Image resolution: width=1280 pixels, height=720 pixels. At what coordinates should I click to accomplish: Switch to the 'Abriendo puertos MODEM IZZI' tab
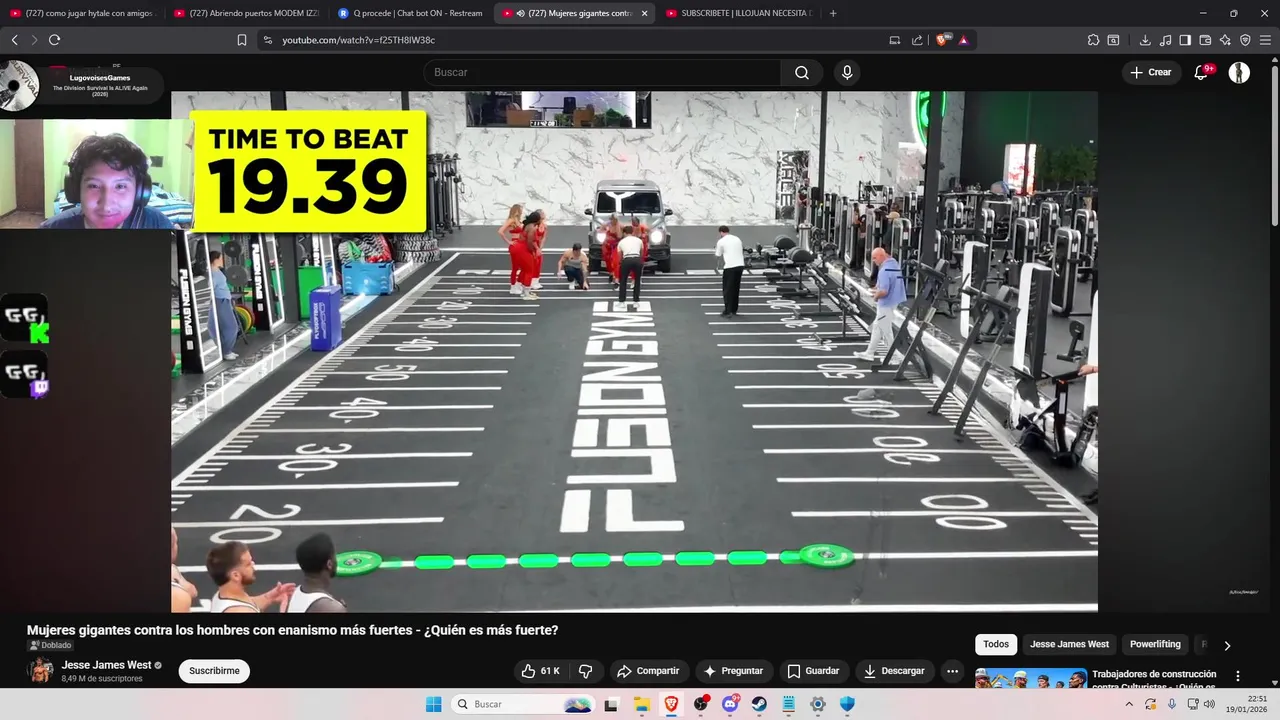point(247,13)
